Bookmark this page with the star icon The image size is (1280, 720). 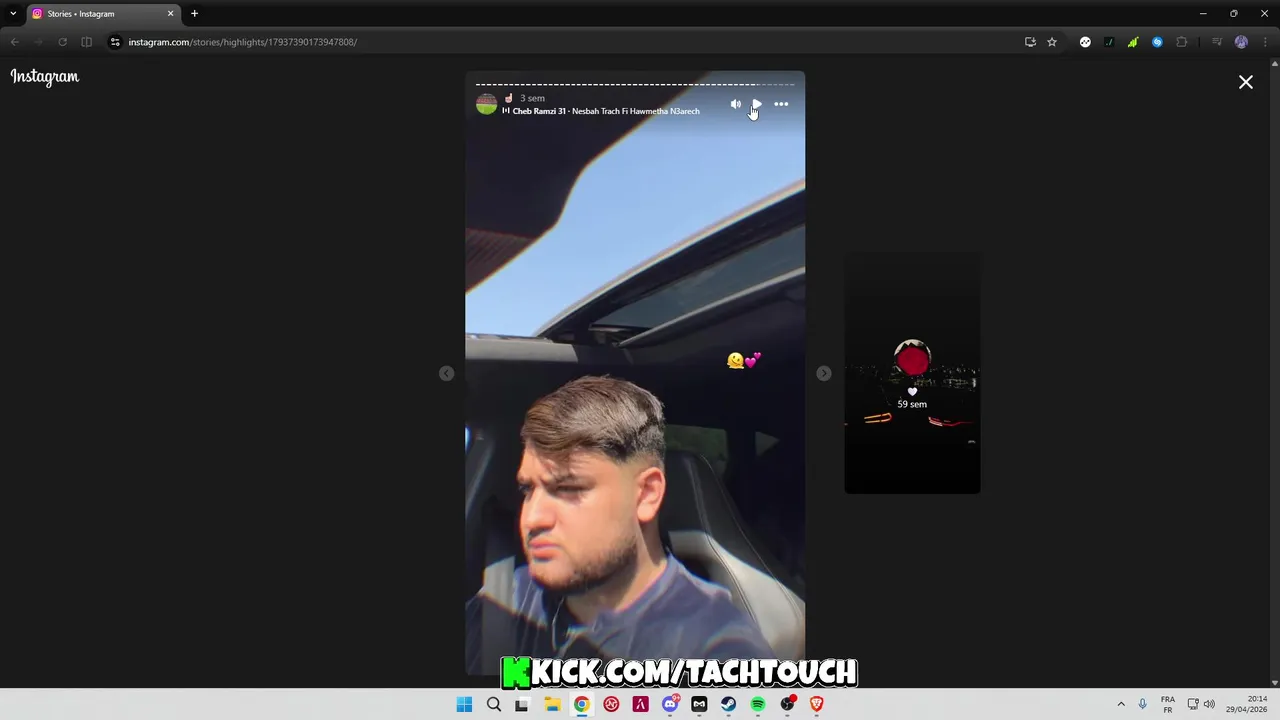(1052, 42)
